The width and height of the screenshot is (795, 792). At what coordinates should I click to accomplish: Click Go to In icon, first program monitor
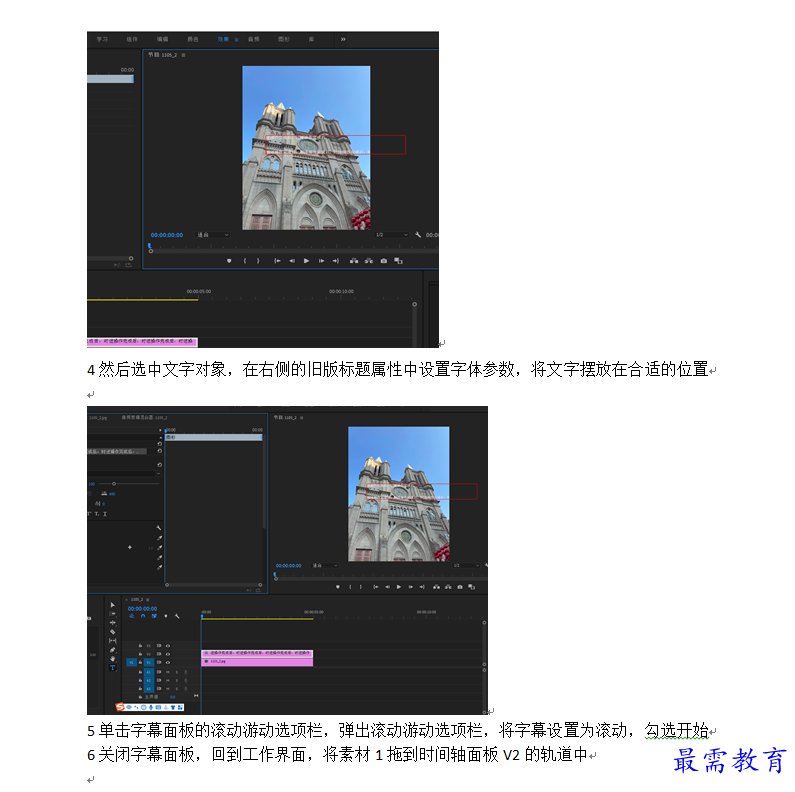[277, 261]
